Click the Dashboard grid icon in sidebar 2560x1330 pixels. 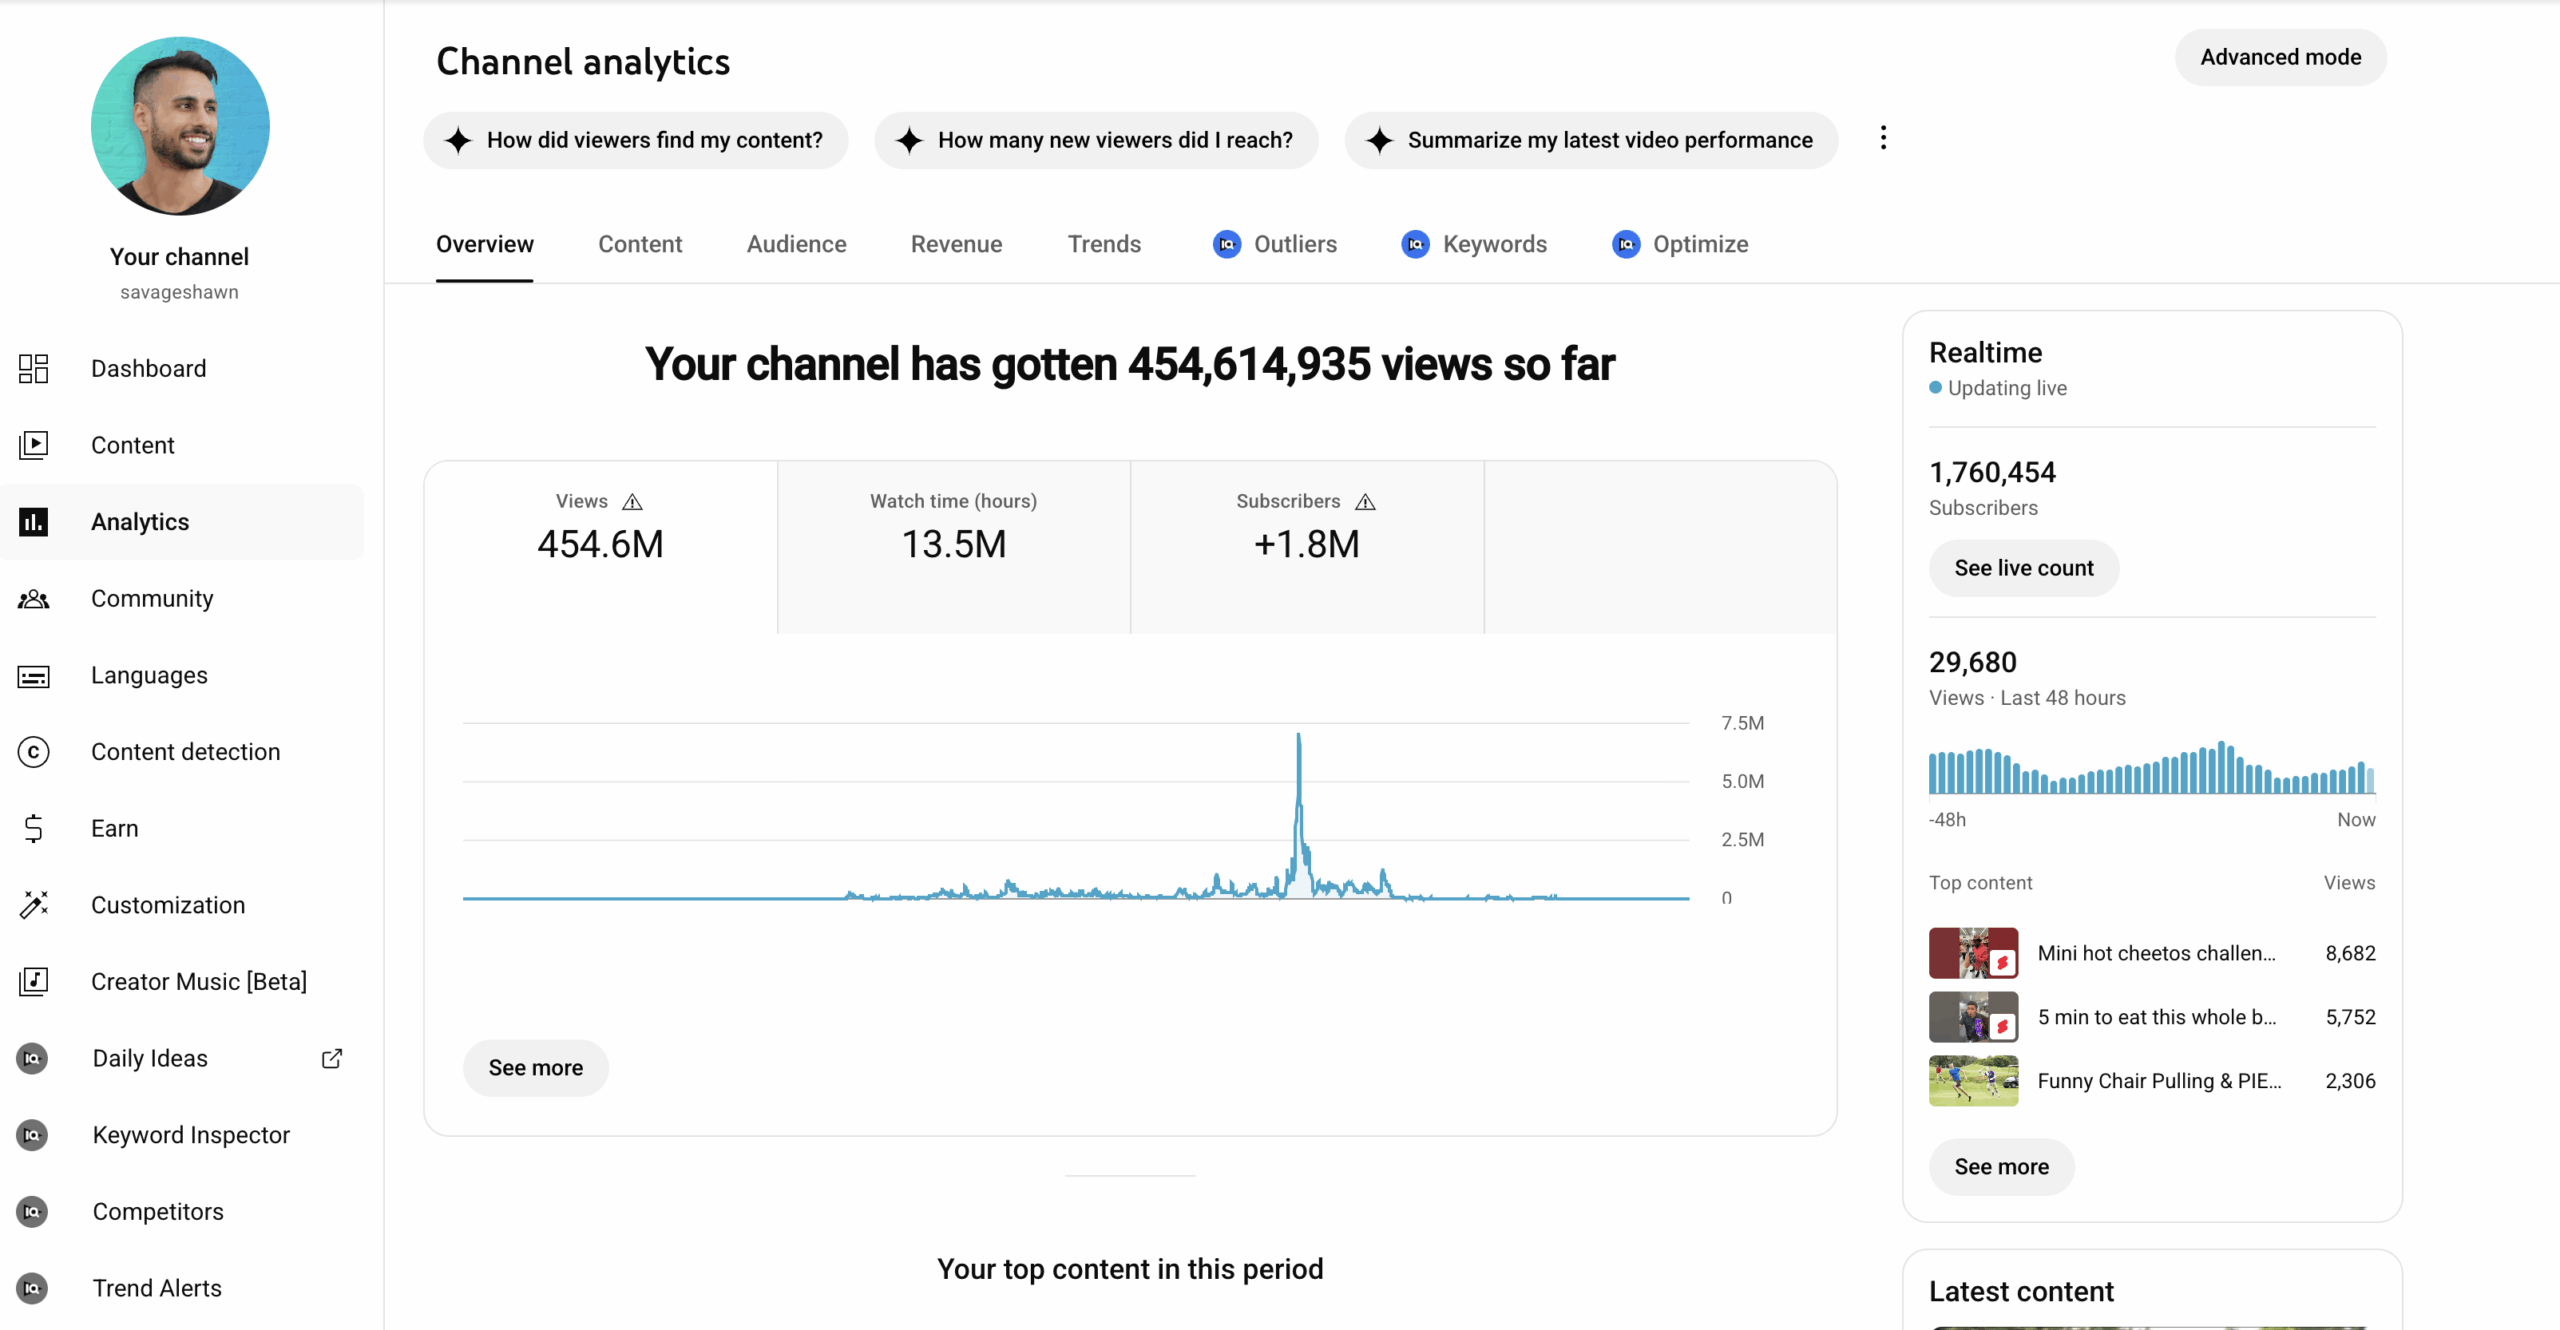[x=33, y=368]
